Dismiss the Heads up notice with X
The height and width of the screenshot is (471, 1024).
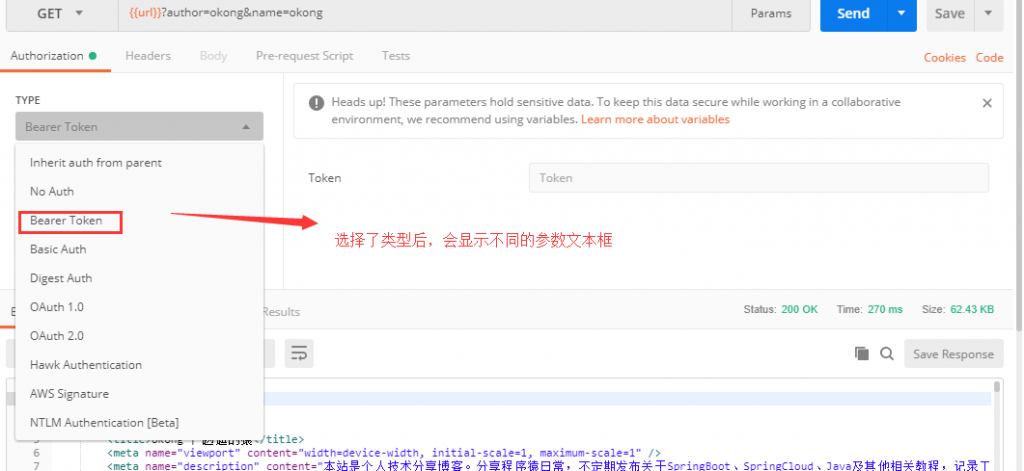tap(987, 103)
